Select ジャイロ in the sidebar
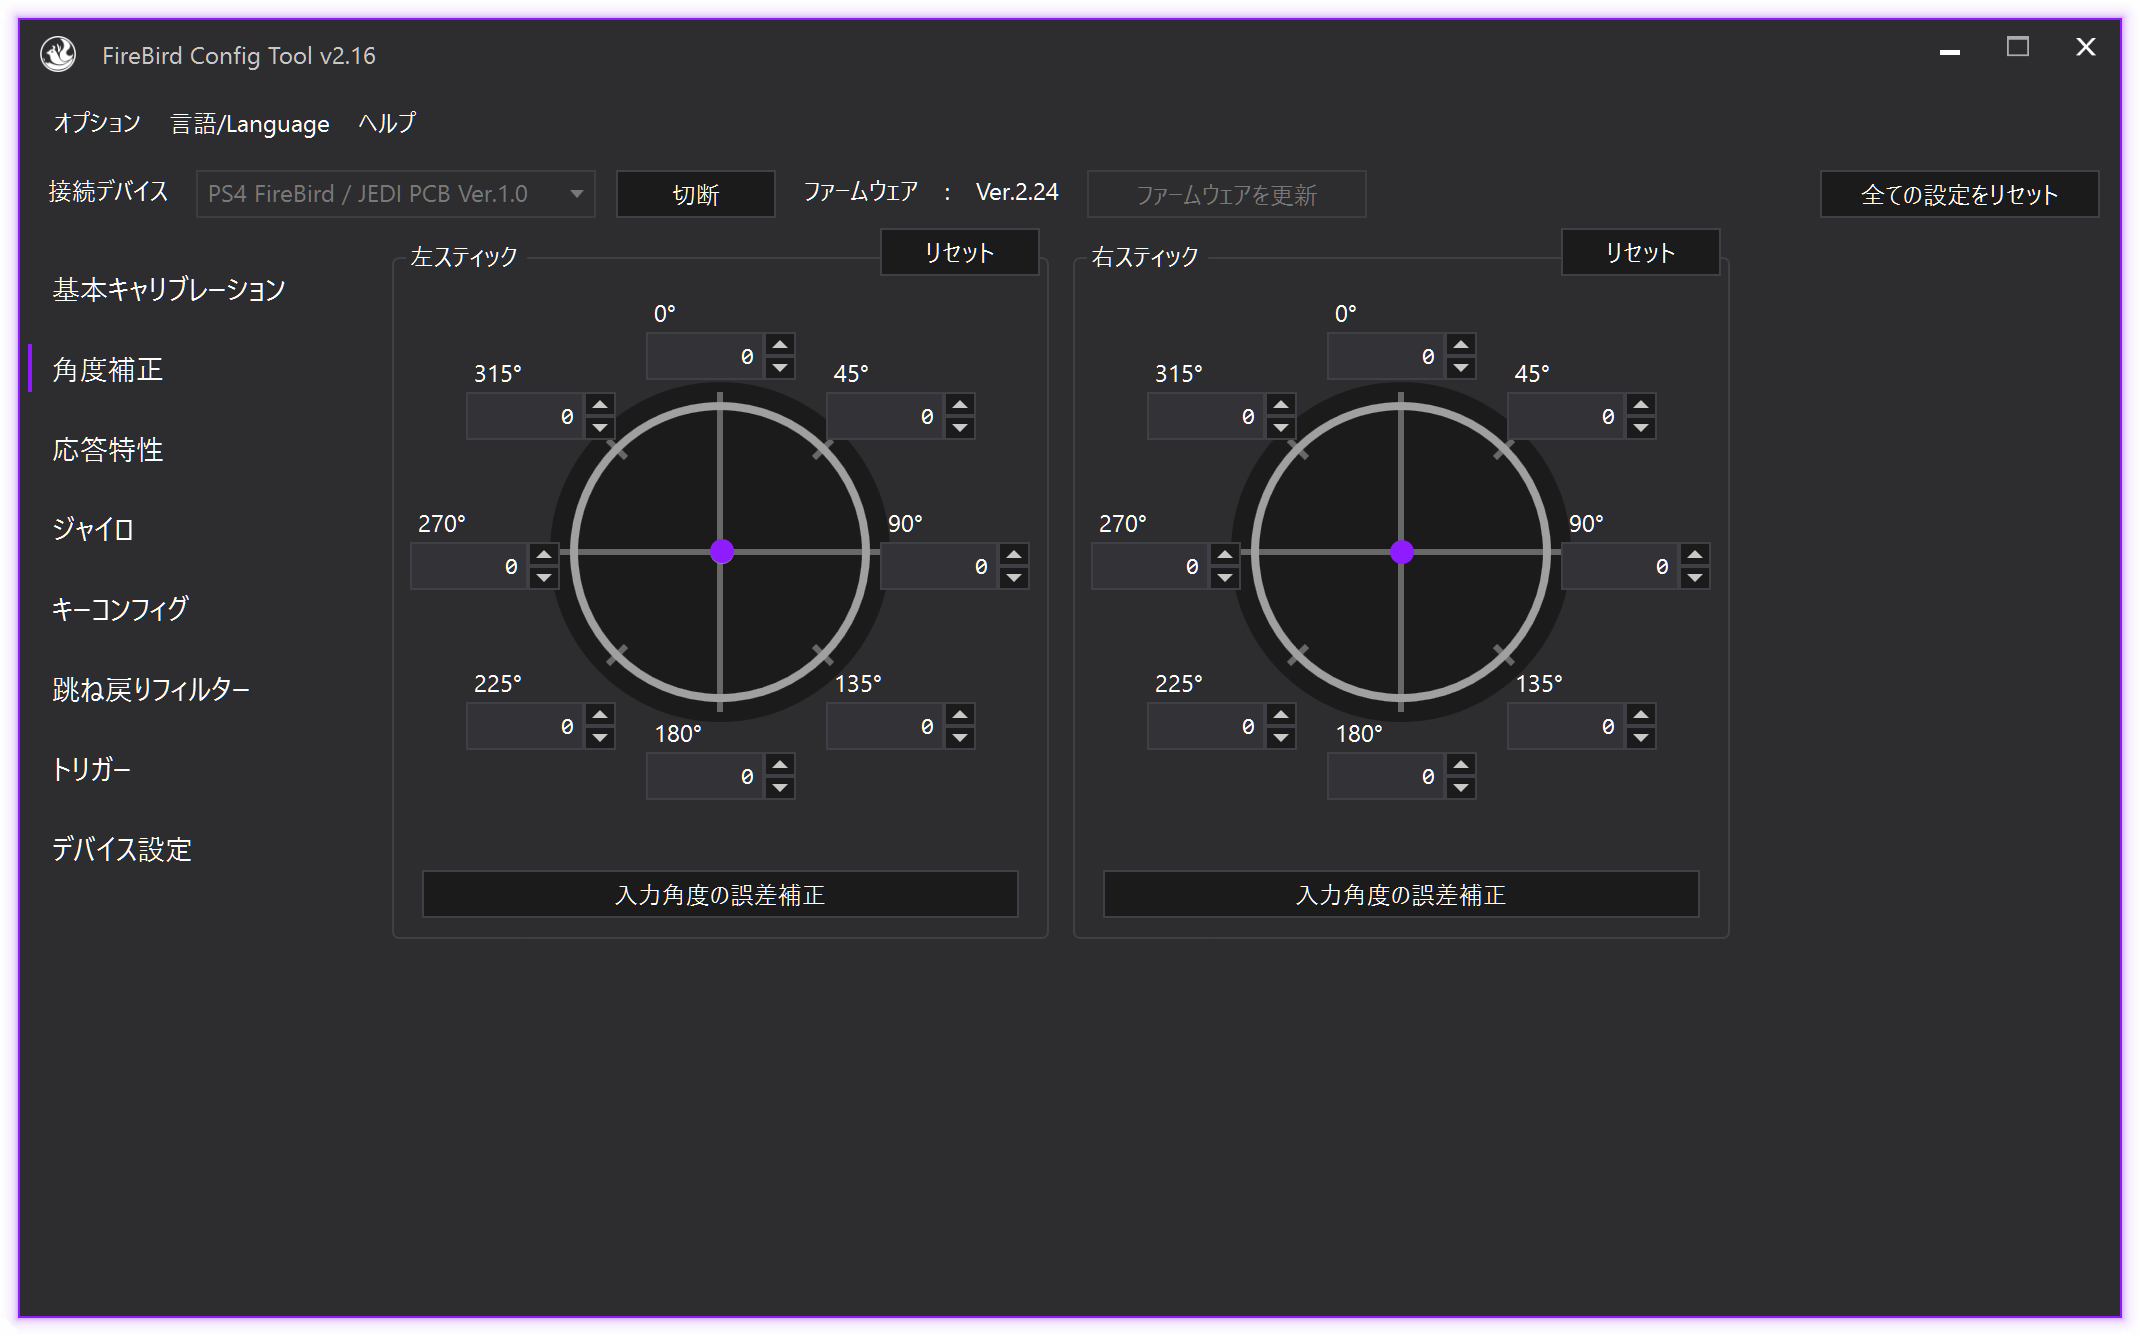2140x1336 pixels. (x=93, y=529)
